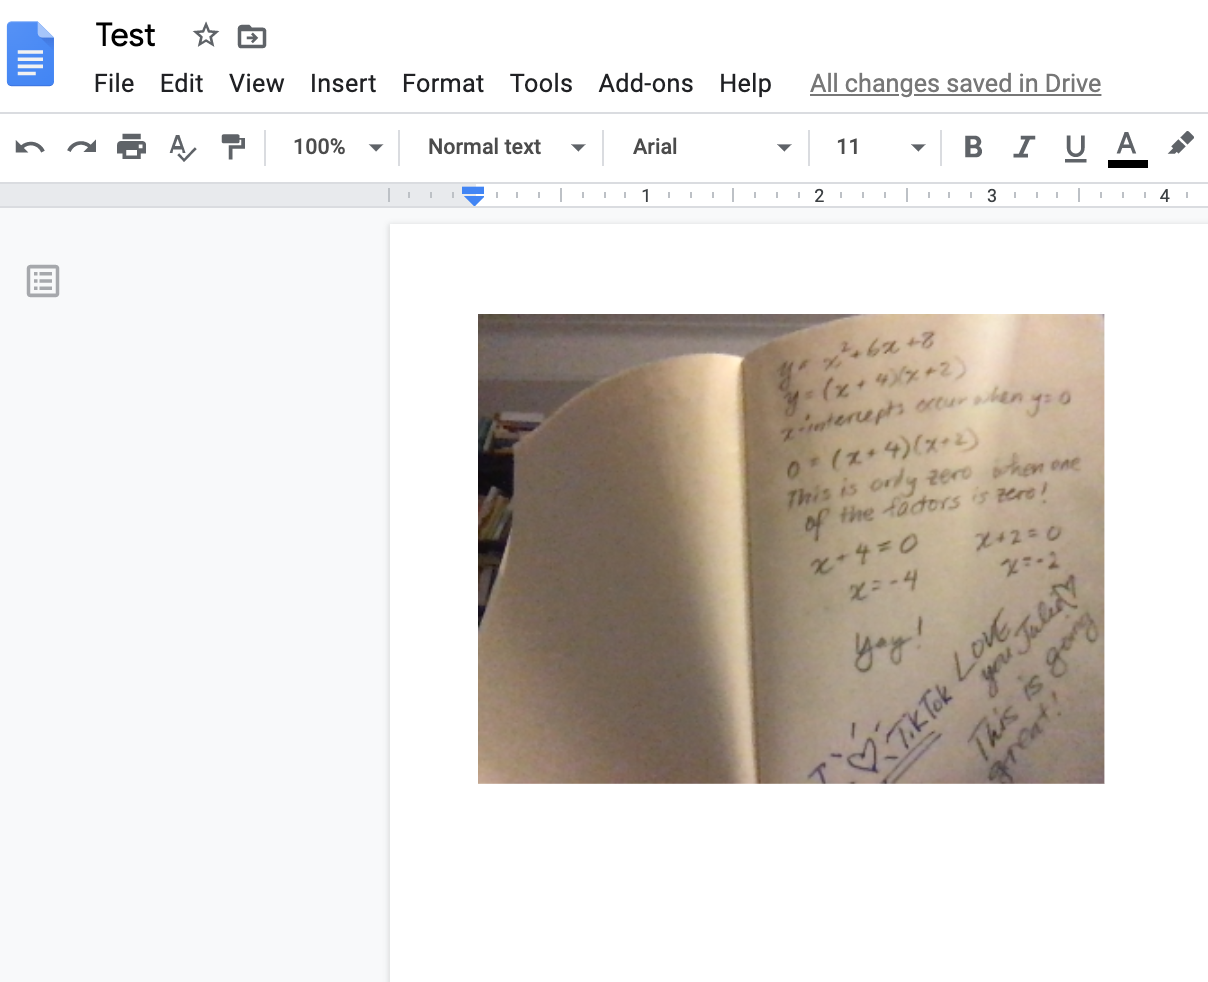
Task: Select the Paint format roller icon
Action: coord(233,147)
